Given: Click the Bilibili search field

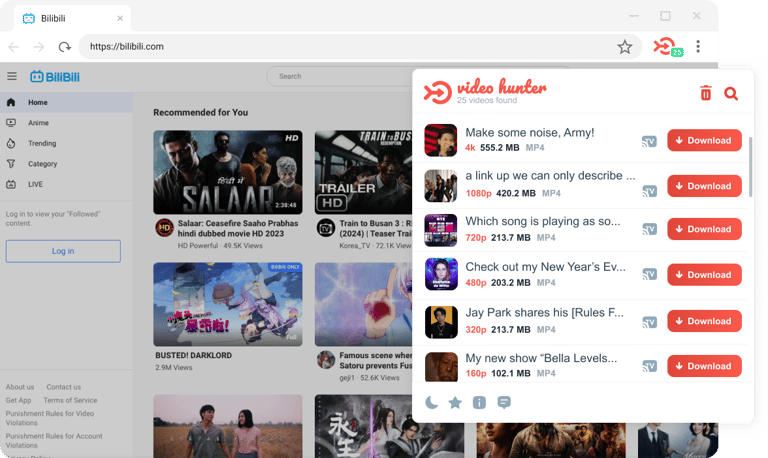Looking at the screenshot, I should tap(340, 76).
